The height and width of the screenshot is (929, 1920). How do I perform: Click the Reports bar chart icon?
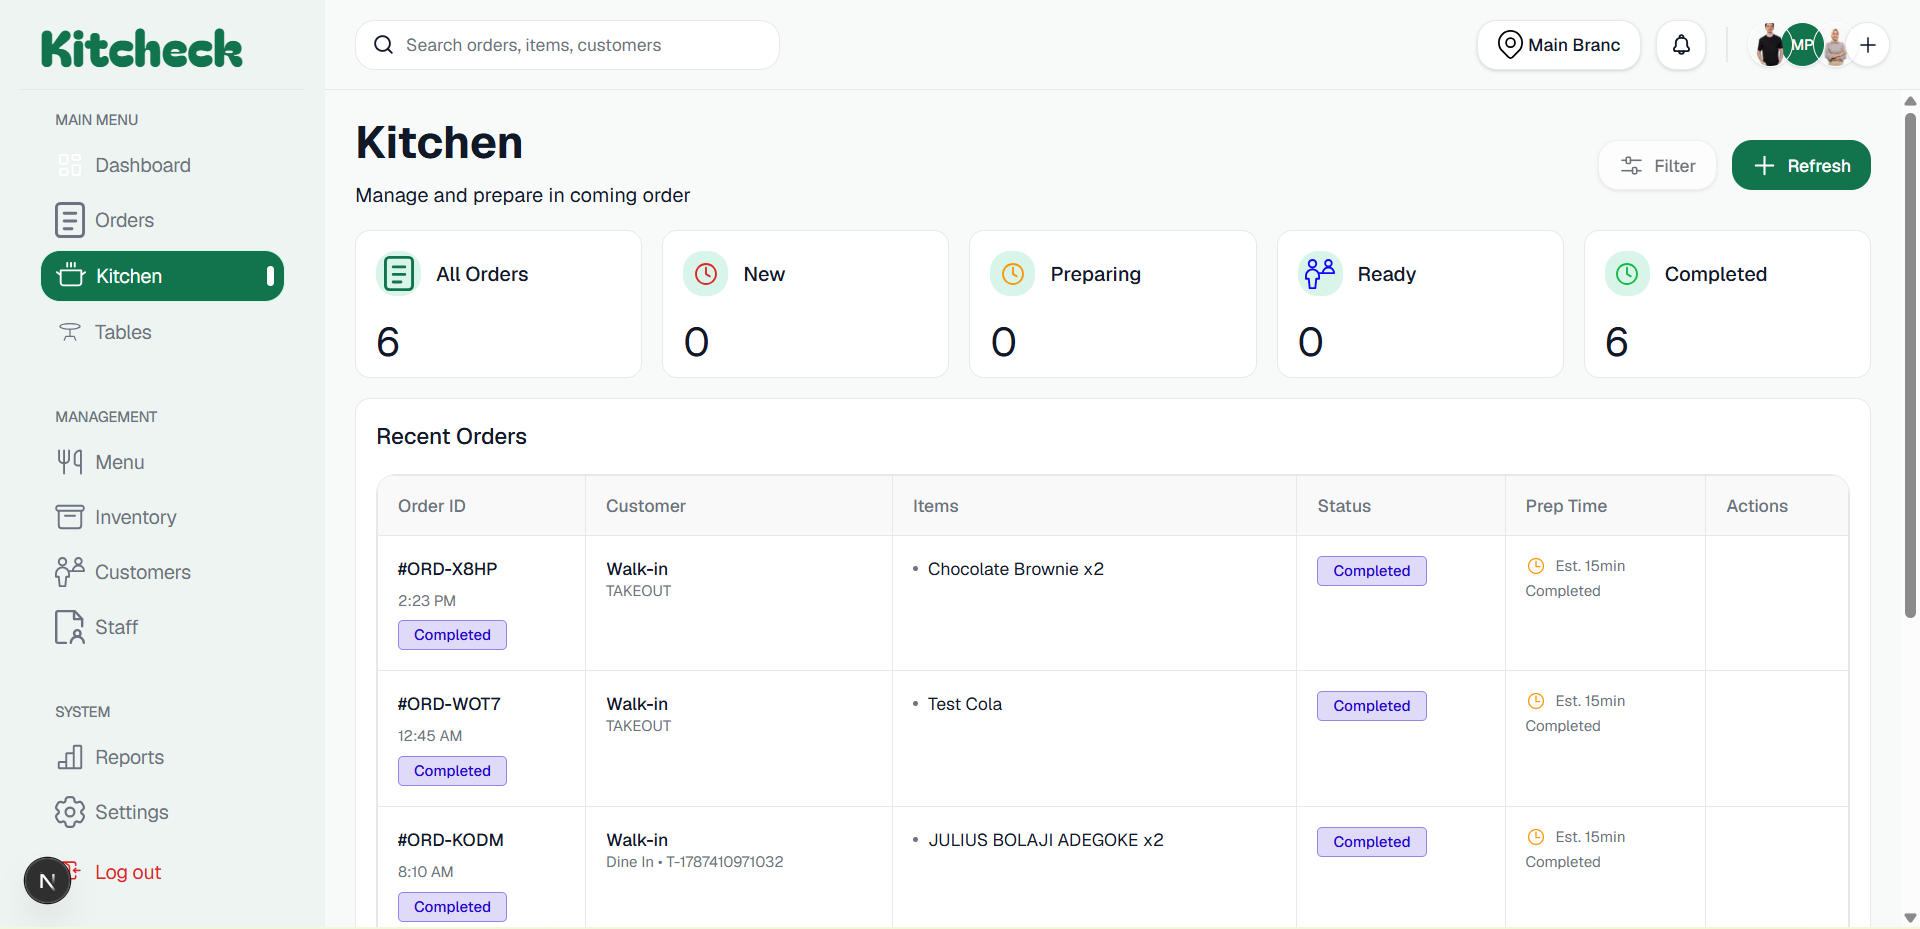[x=70, y=757]
